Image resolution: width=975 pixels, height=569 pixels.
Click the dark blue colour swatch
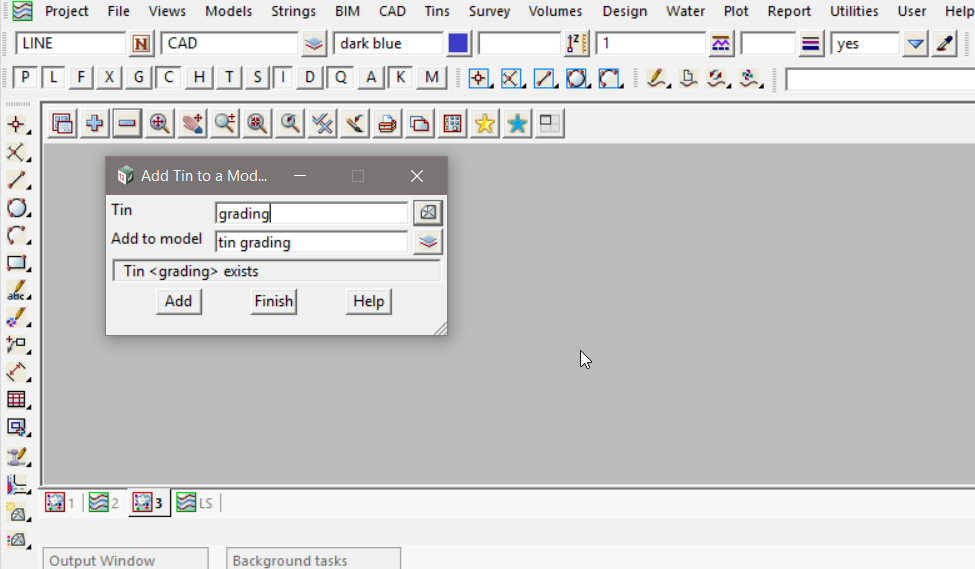[x=458, y=44]
